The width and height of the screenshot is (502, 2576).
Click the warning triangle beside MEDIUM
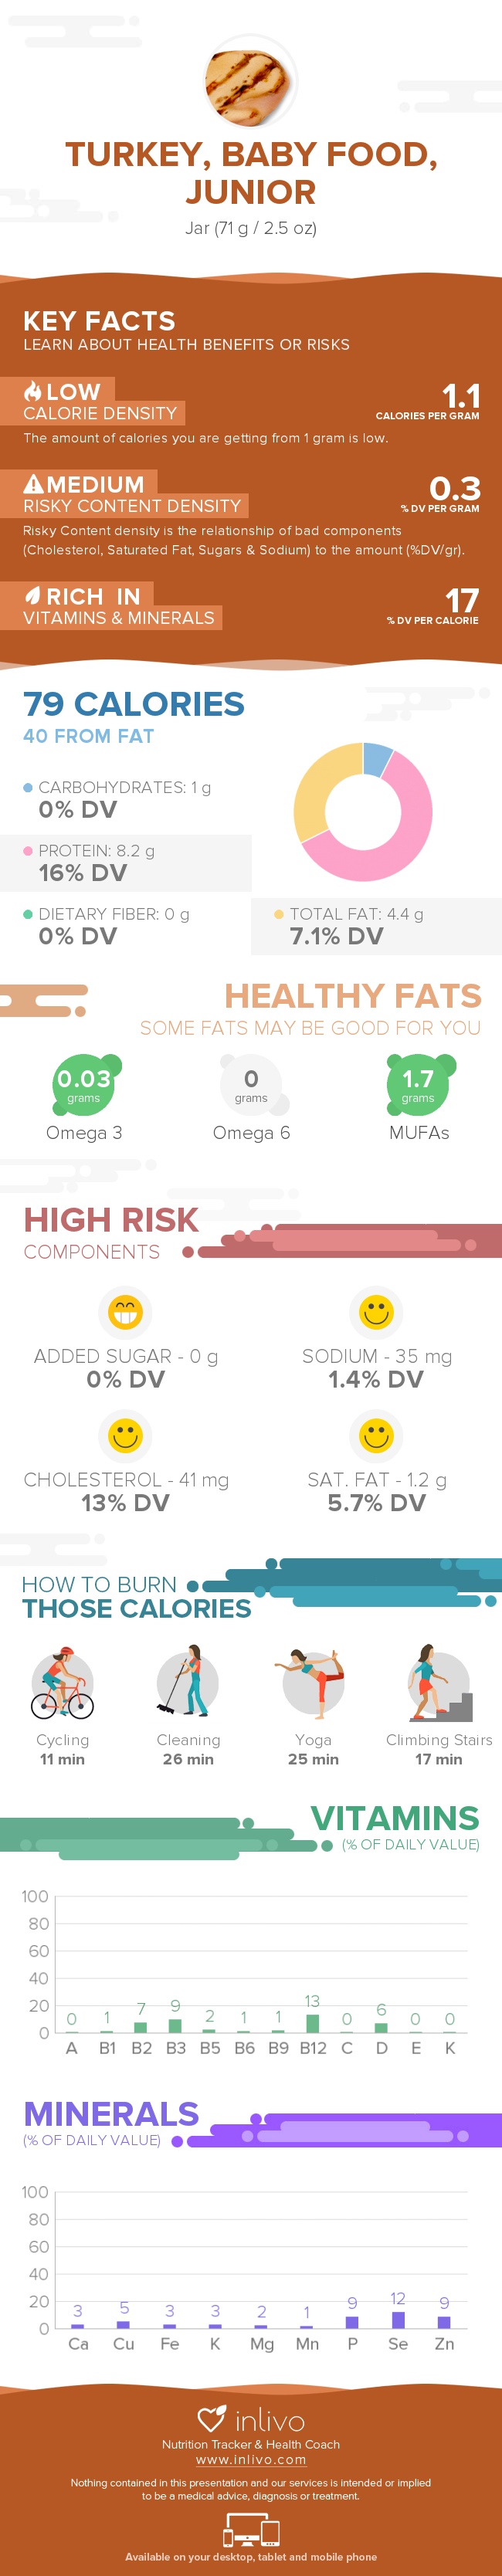pyautogui.click(x=33, y=484)
